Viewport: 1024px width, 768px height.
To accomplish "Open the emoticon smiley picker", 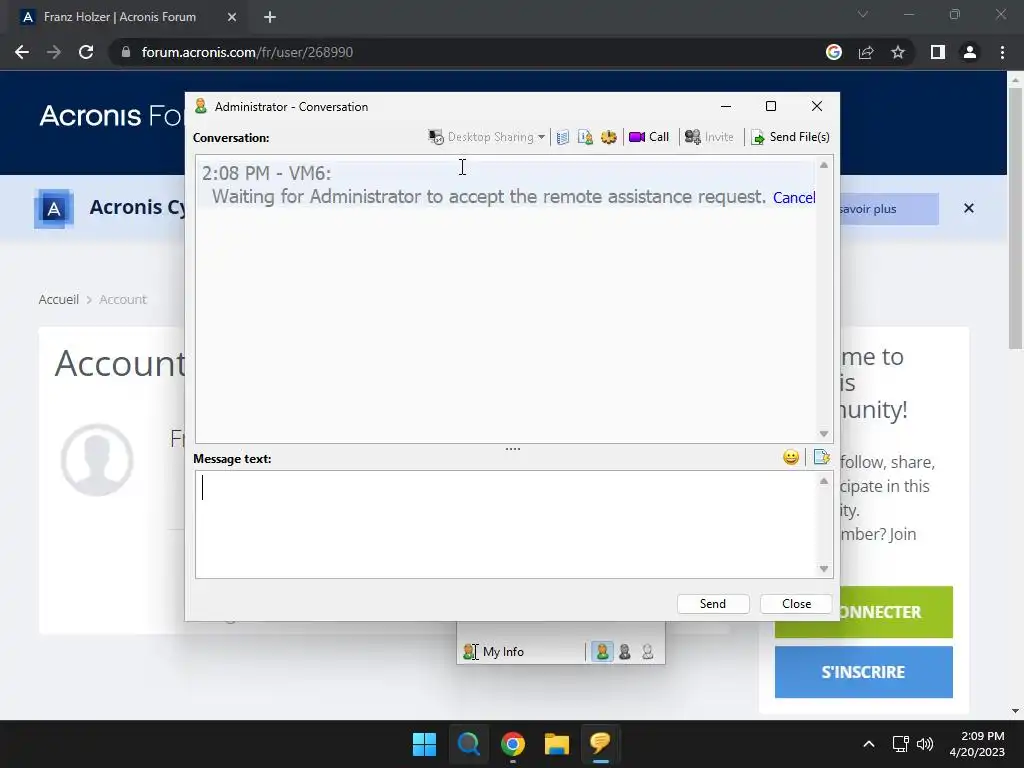I will pyautogui.click(x=791, y=457).
